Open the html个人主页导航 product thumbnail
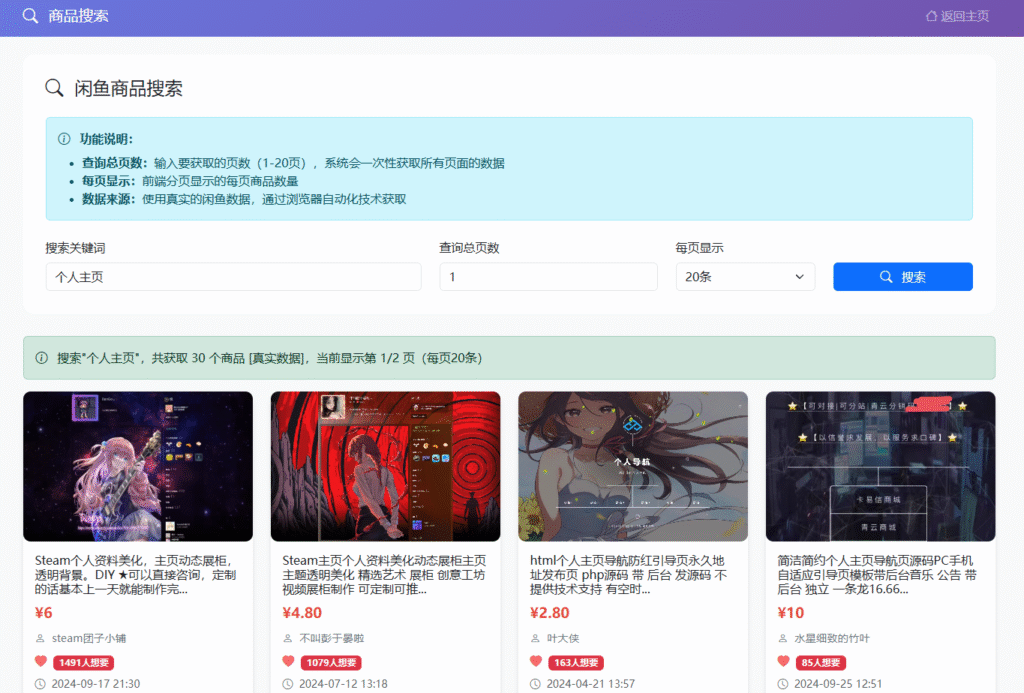 click(x=633, y=466)
